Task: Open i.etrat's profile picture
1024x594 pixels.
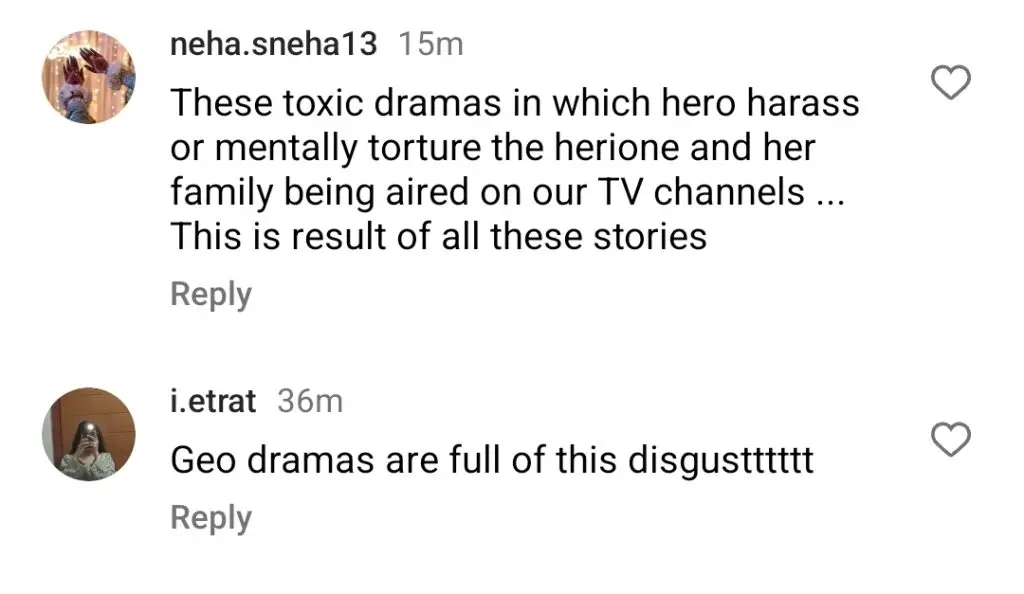Action: click(89, 433)
